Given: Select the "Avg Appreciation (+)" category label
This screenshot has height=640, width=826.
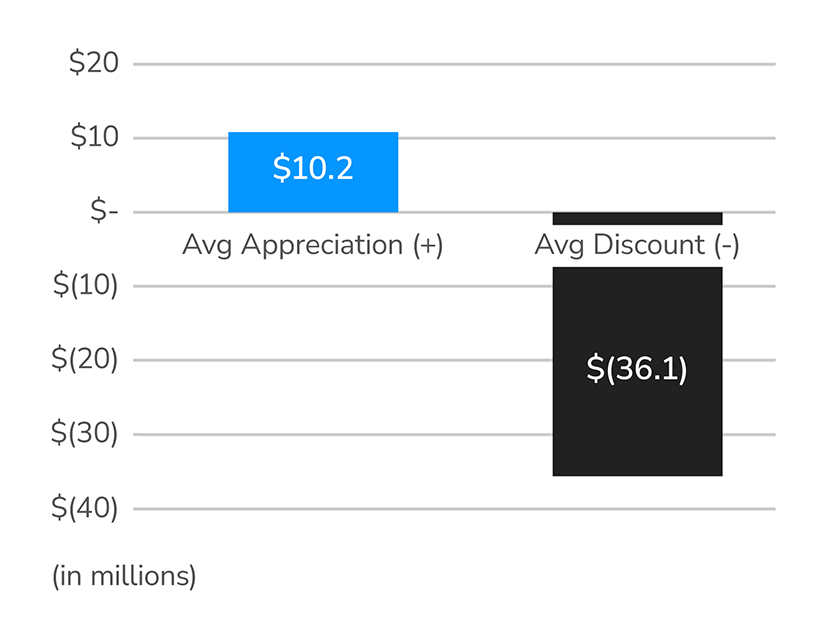Looking at the screenshot, I should click(x=312, y=245).
